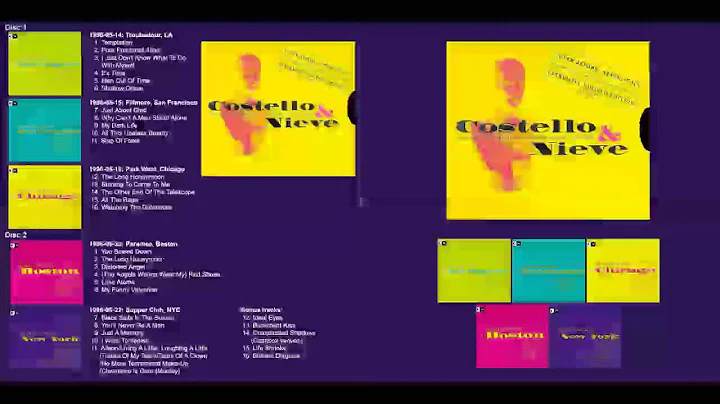Screen dimensions: 720x404
Task: Click corner icon on right-grid lime thumbnail
Action: tap(443, 243)
